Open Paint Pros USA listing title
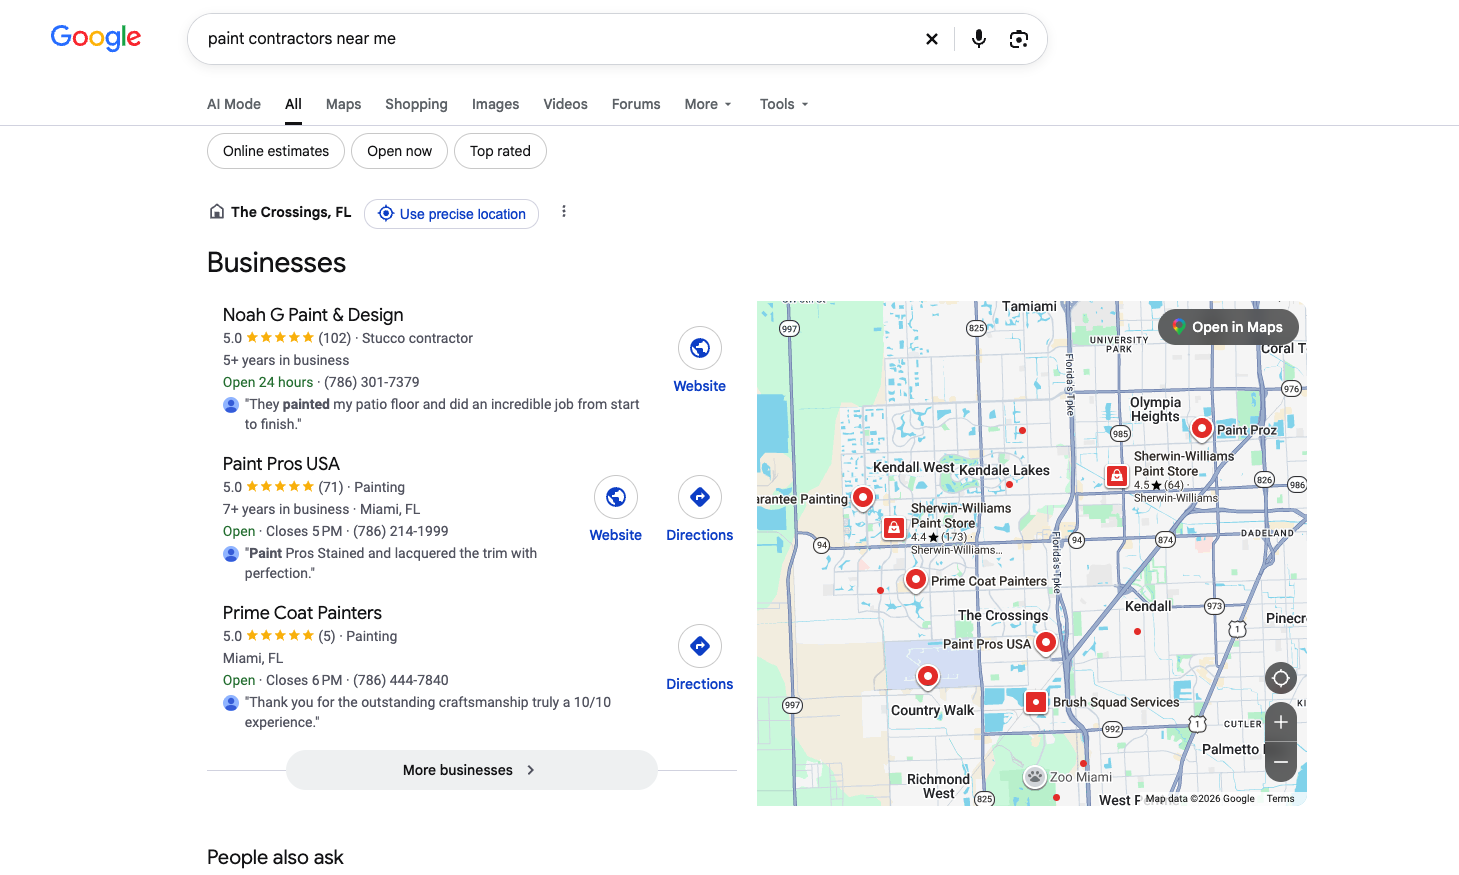This screenshot has height=875, width=1459. point(281,464)
